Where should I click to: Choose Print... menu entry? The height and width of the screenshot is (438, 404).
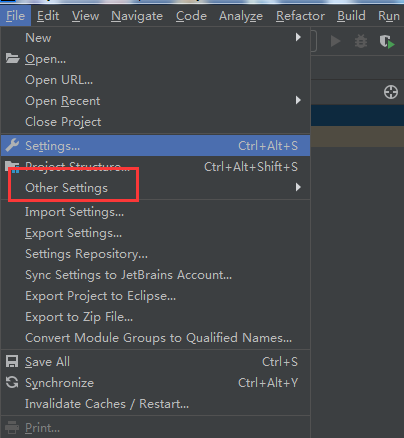click(155, 428)
